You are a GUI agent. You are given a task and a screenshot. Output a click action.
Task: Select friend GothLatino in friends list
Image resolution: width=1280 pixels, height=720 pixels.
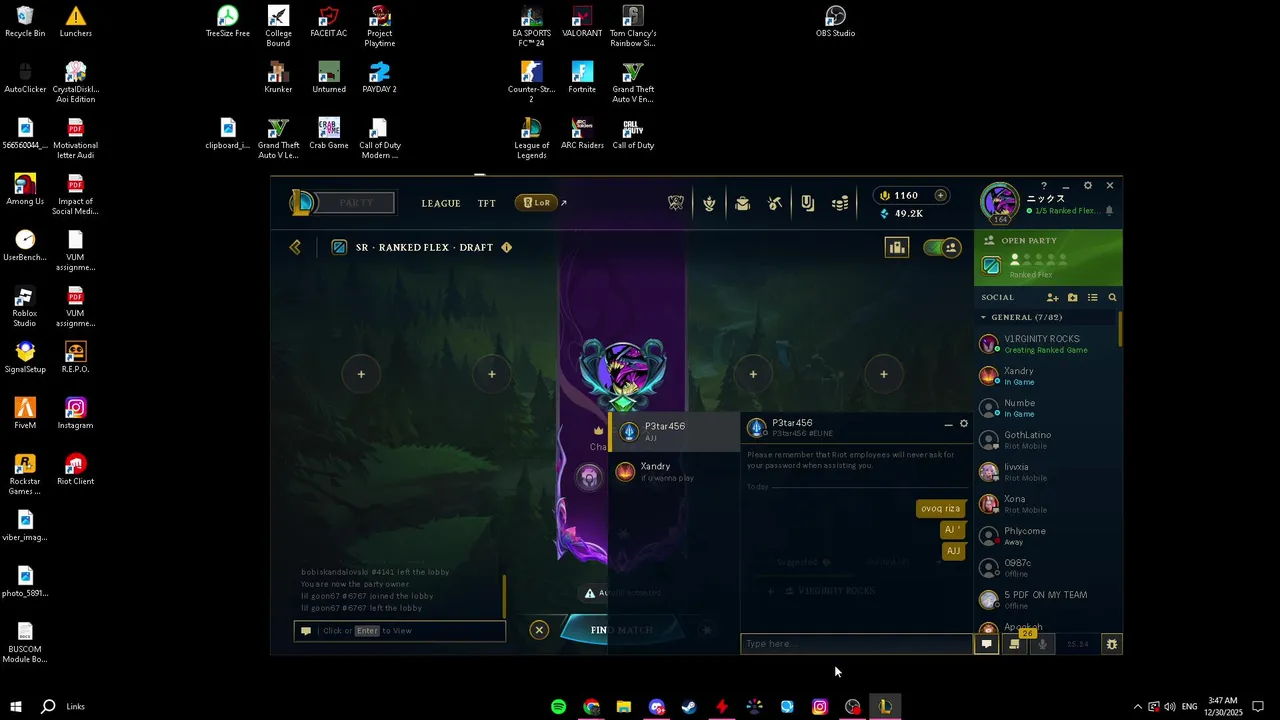(x=1046, y=440)
